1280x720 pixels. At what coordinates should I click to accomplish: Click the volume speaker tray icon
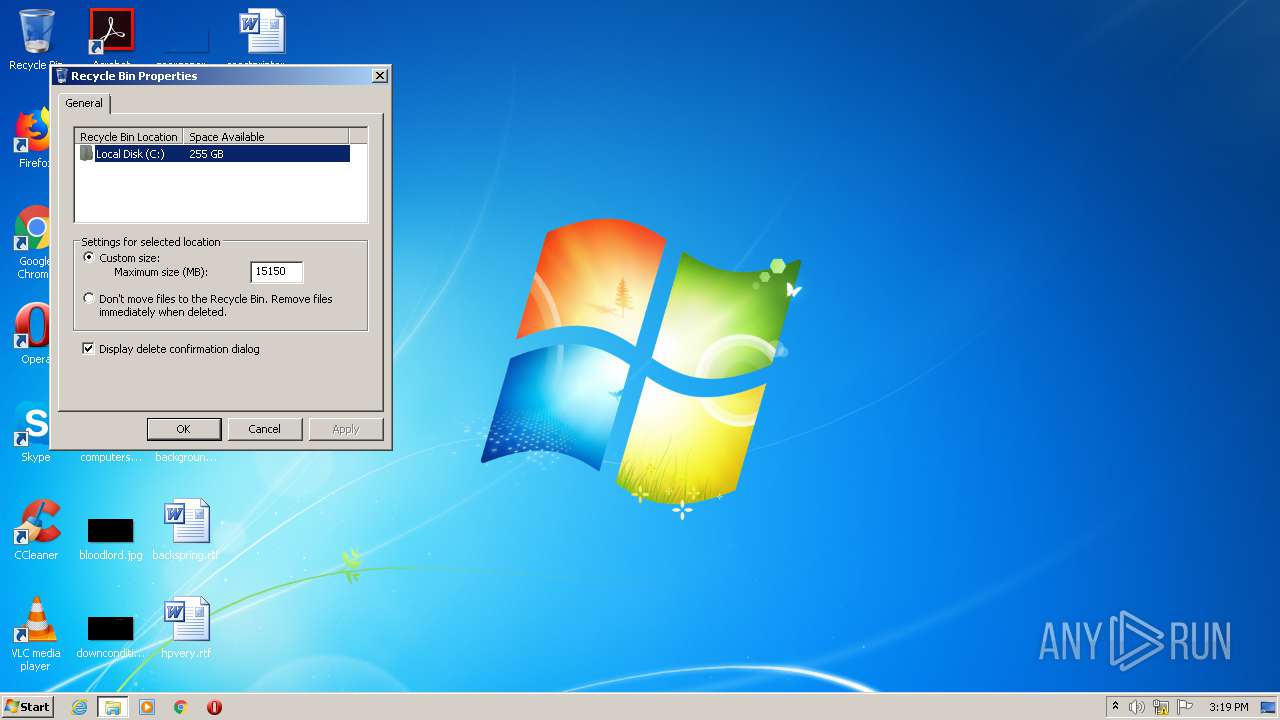(x=1137, y=707)
